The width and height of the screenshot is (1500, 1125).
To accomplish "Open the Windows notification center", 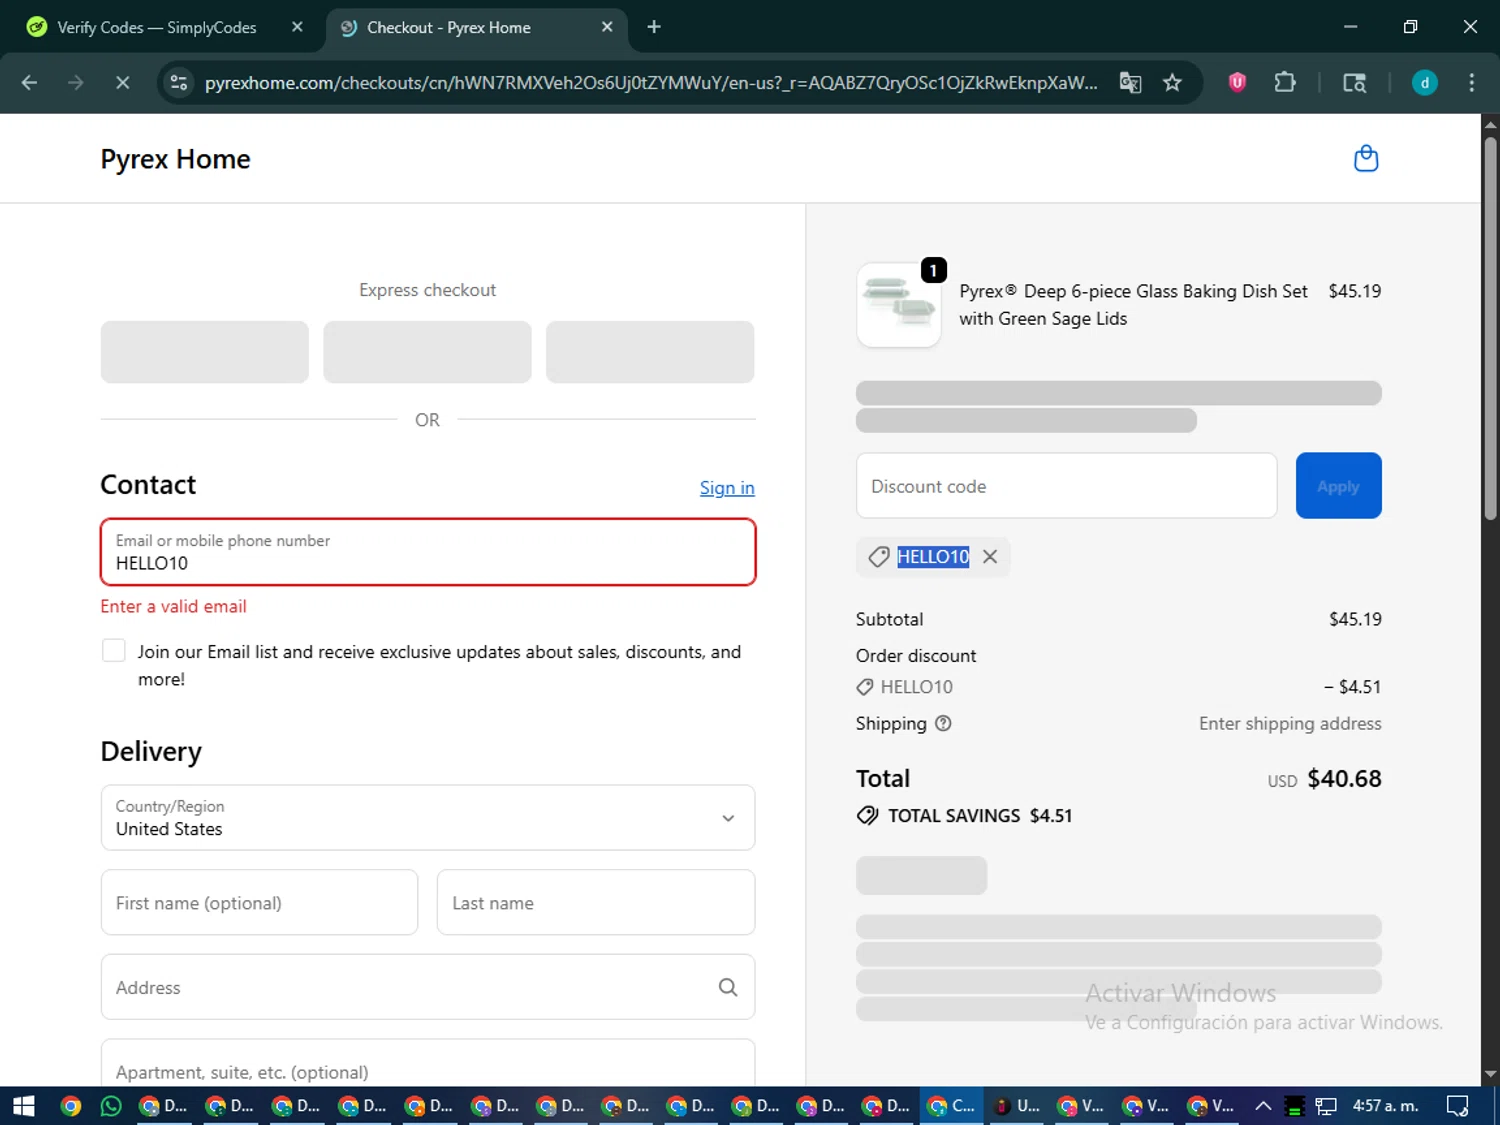I will coord(1458,1106).
